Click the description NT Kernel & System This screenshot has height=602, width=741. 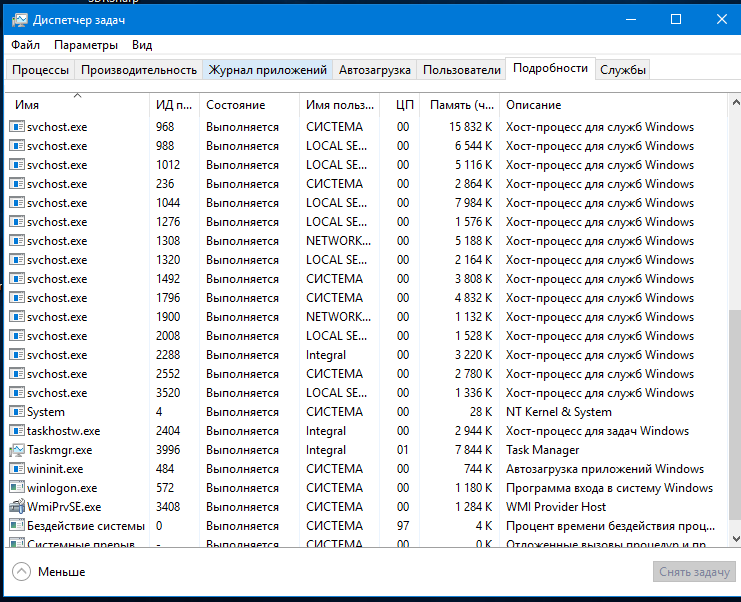[x=559, y=412]
